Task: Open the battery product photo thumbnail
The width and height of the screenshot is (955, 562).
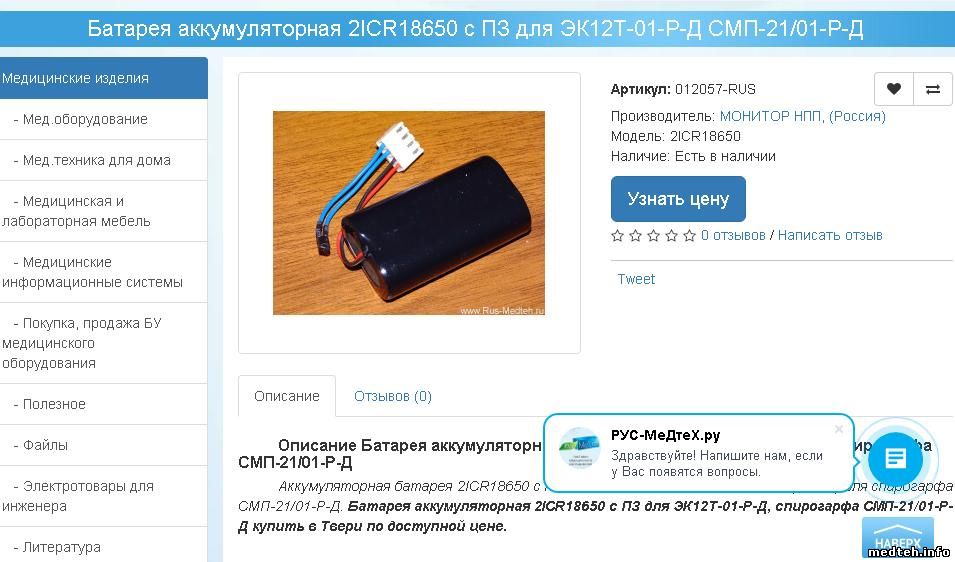Action: tap(409, 213)
